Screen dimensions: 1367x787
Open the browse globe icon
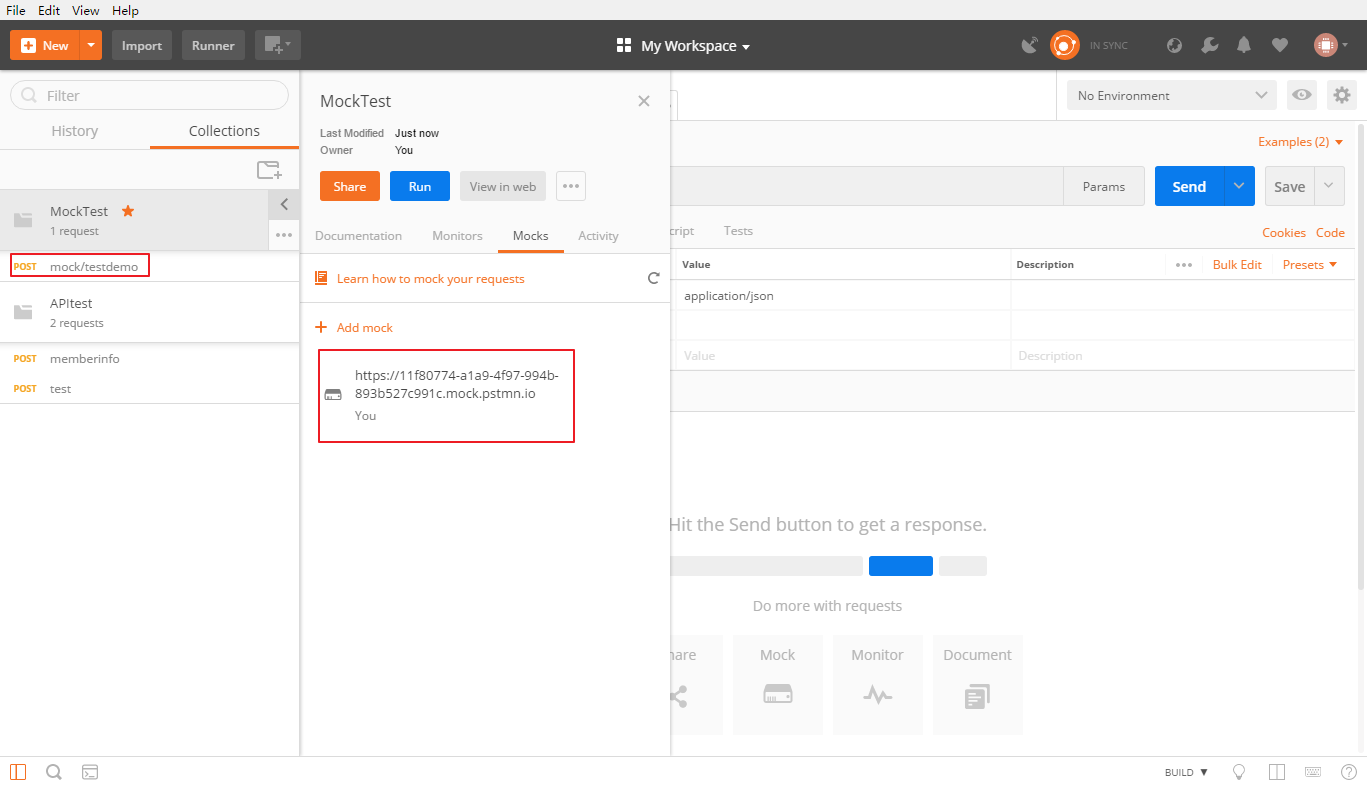[1175, 45]
